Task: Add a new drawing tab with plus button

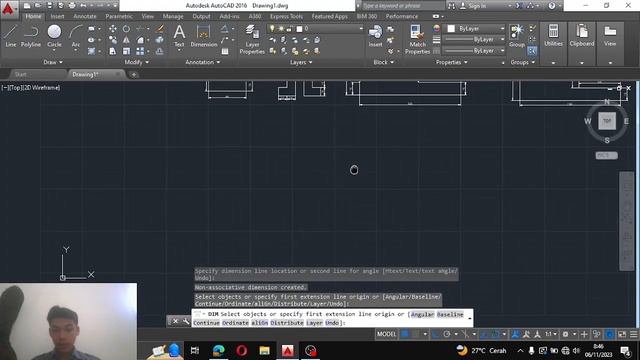Action: point(133,75)
